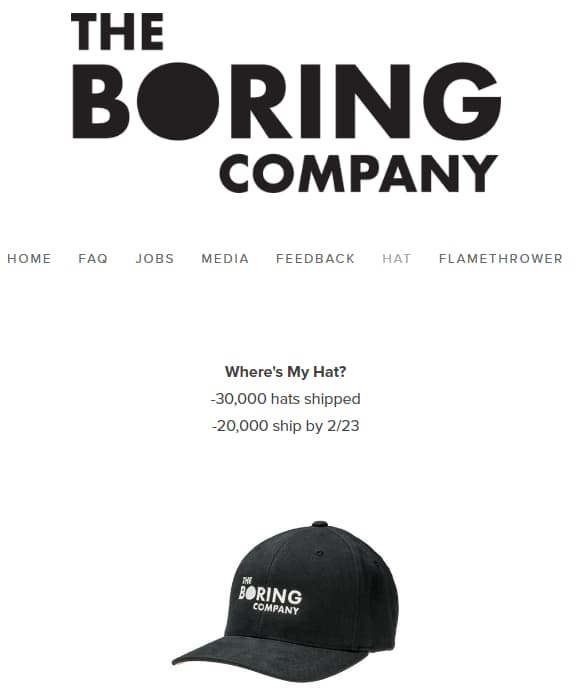Click the 20,000 ship by 2/23 line
Image resolution: width=576 pixels, height=688 pixels.
point(286,426)
